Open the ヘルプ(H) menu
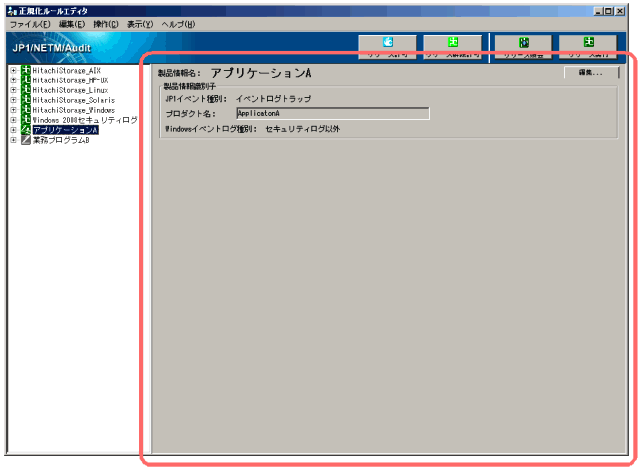Viewport: 640px width, 470px height. click(x=178, y=24)
